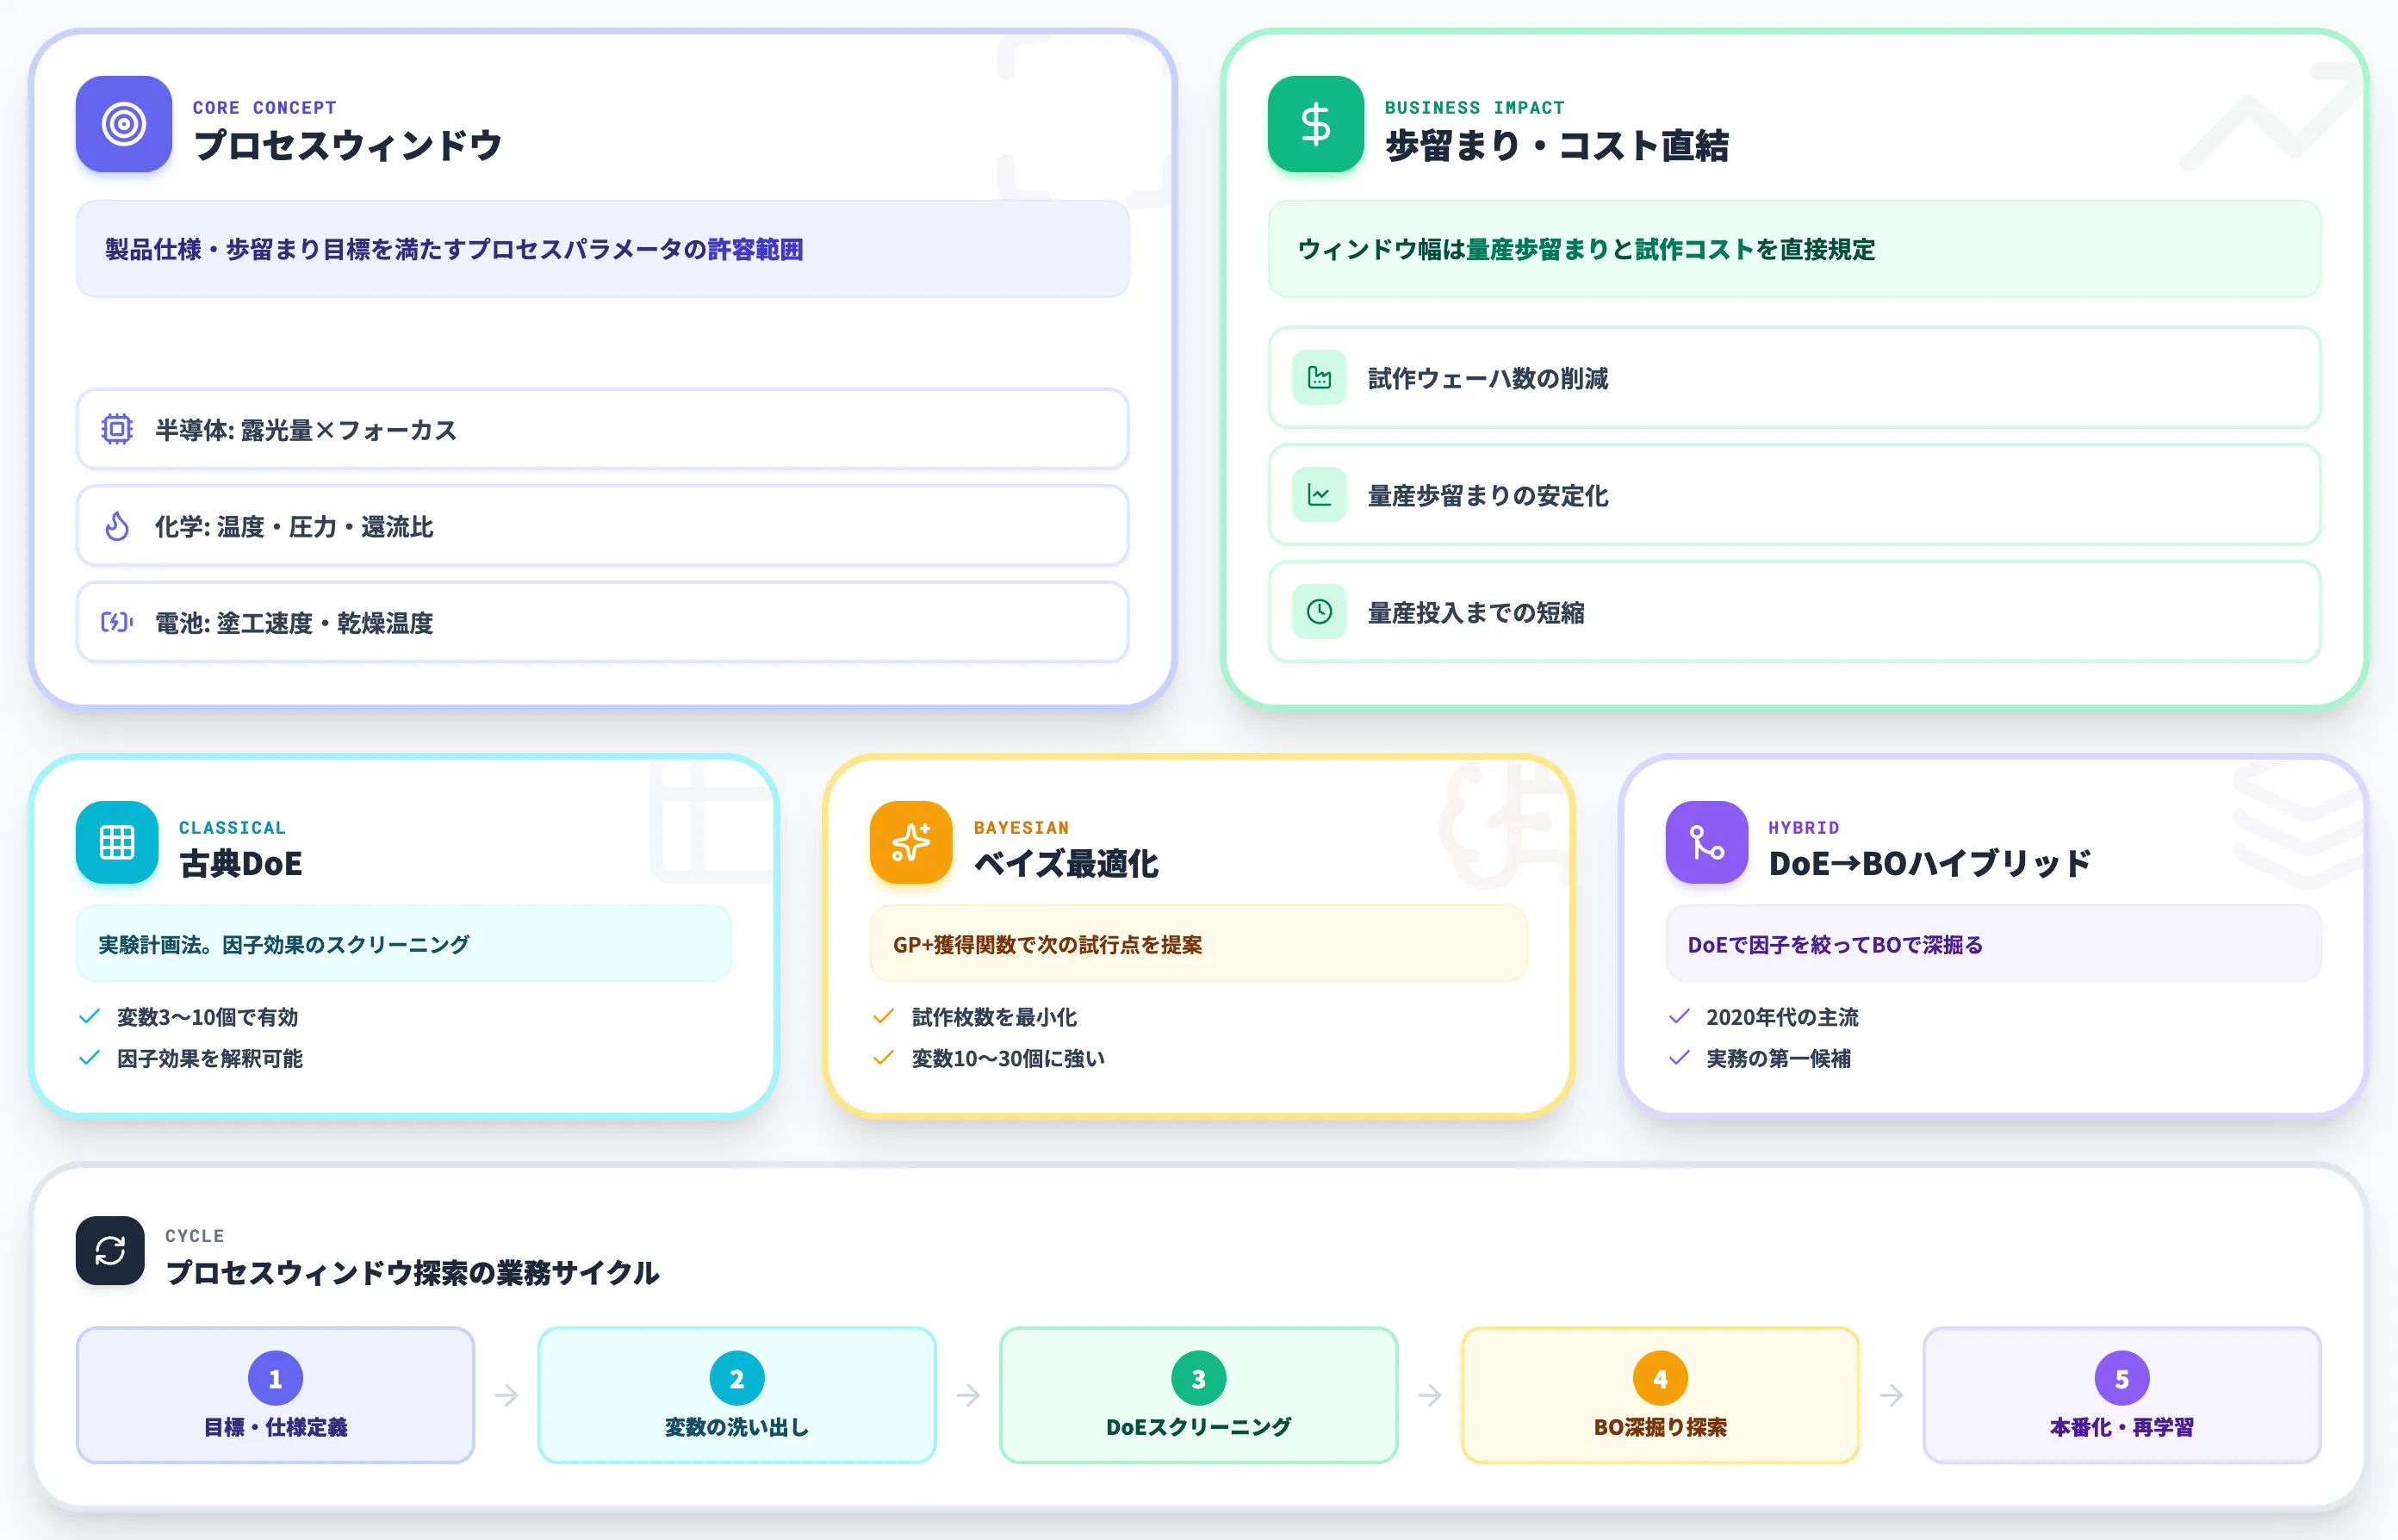Click the checkmark beside 因子効果を解釈可能
This screenshot has height=1540, width=2398.
(x=89, y=1057)
